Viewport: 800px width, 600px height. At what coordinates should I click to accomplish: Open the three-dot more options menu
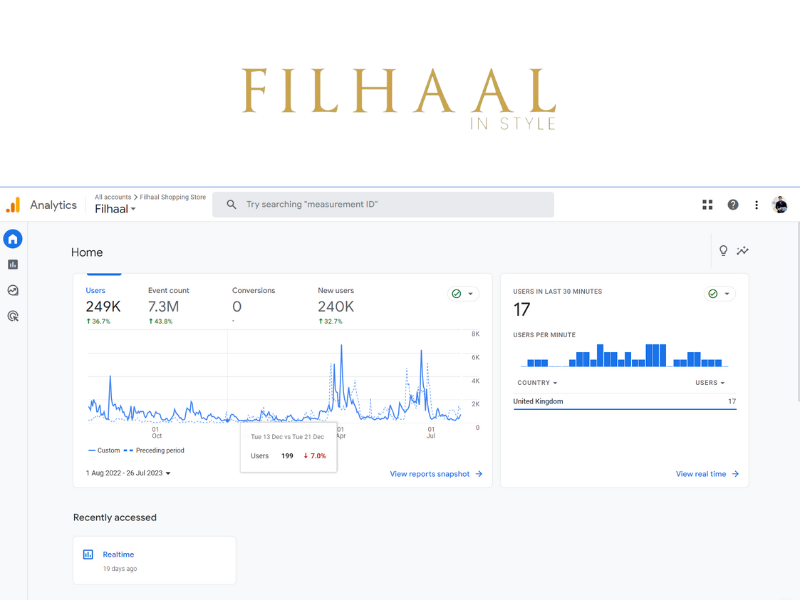coord(757,205)
